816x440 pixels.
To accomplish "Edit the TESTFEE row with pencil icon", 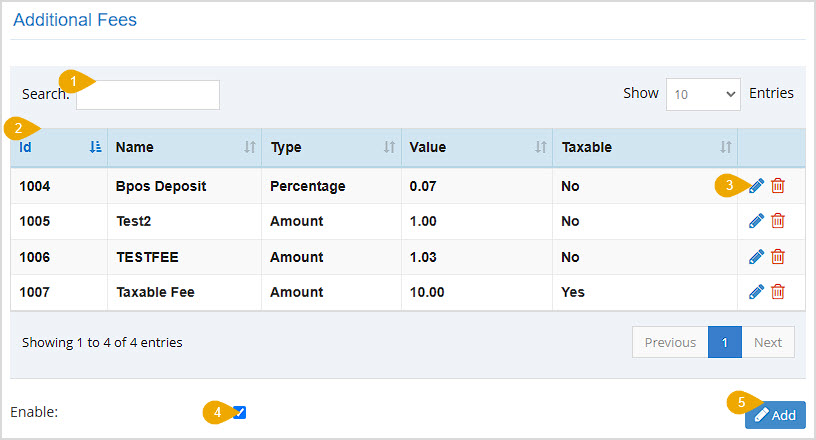I will coord(756,257).
